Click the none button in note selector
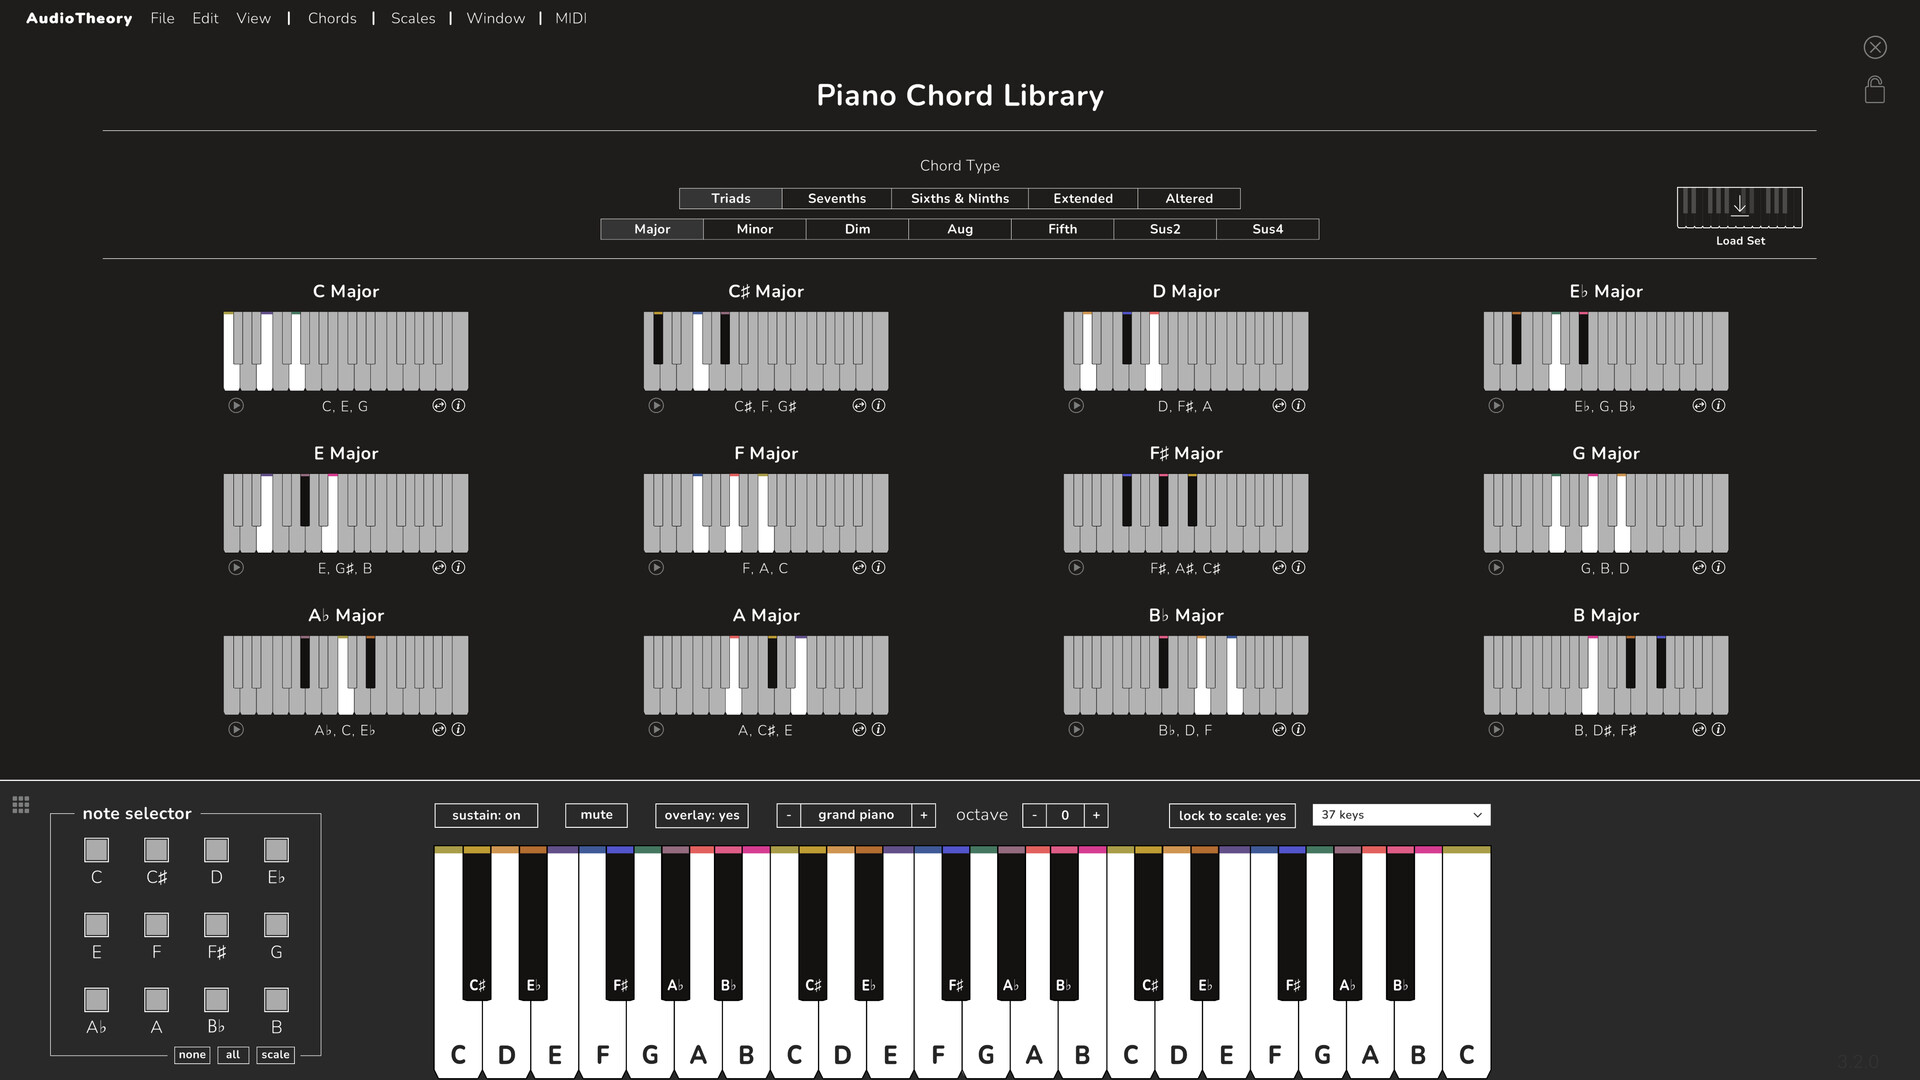1920x1080 pixels. pyautogui.click(x=192, y=1055)
